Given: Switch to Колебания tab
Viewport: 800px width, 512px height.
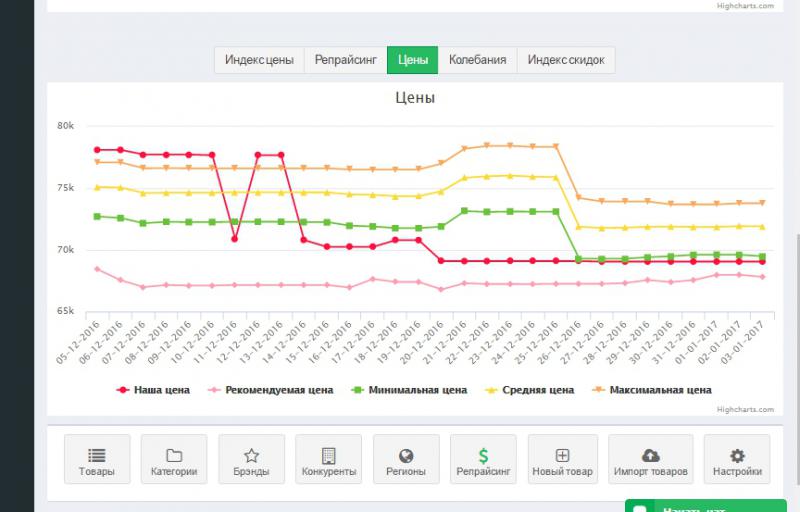Looking at the screenshot, I should tap(477, 60).
